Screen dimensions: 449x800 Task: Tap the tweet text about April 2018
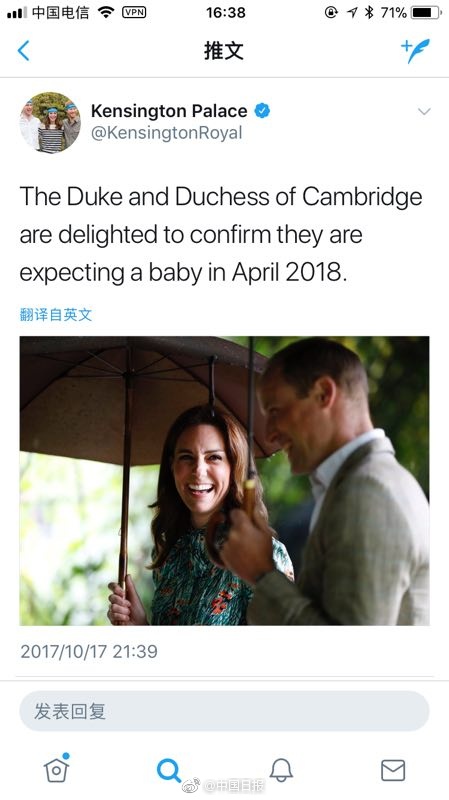click(221, 235)
